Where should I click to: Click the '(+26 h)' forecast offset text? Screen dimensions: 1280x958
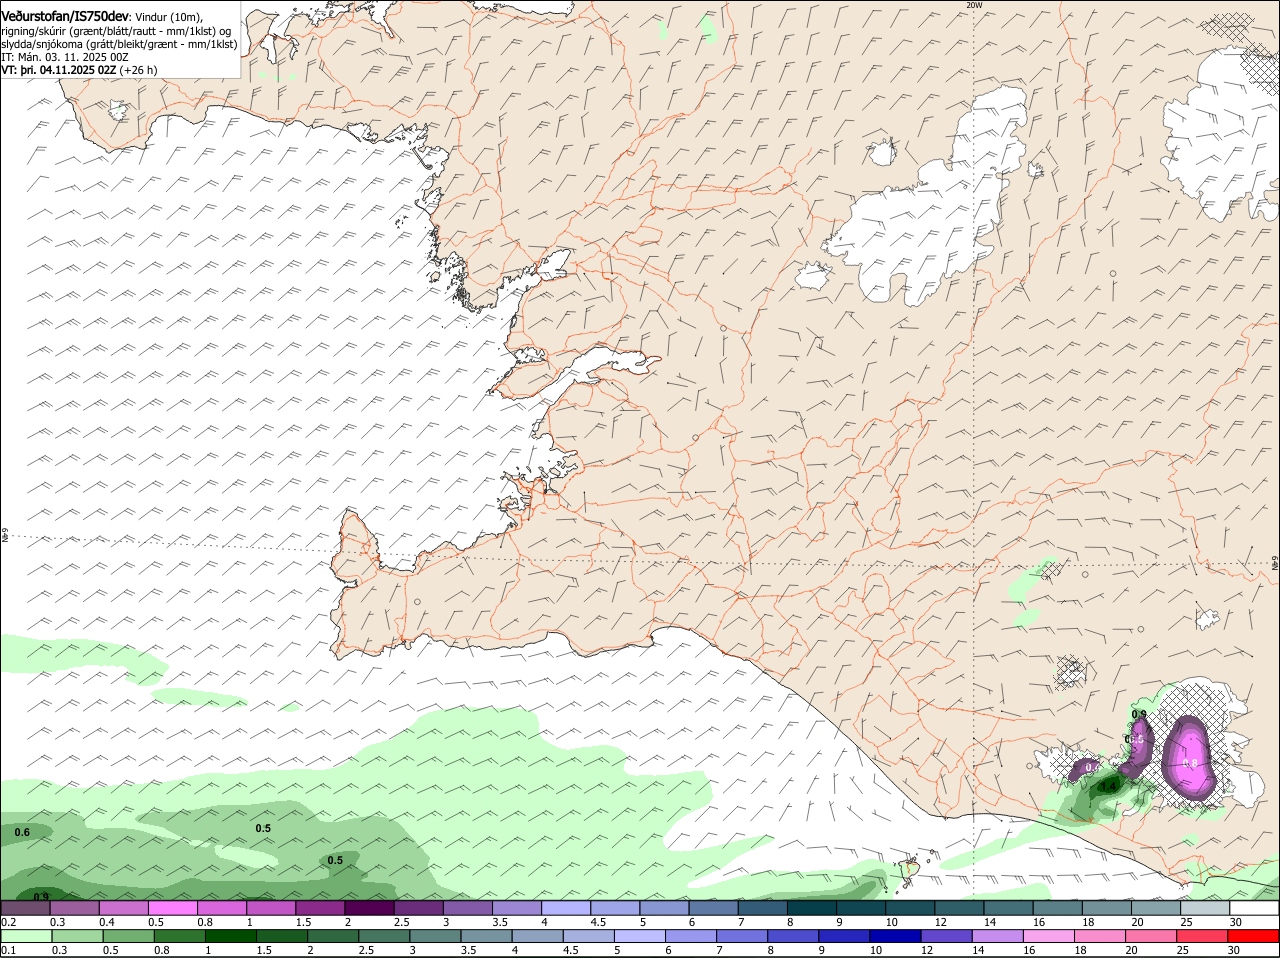pos(138,70)
